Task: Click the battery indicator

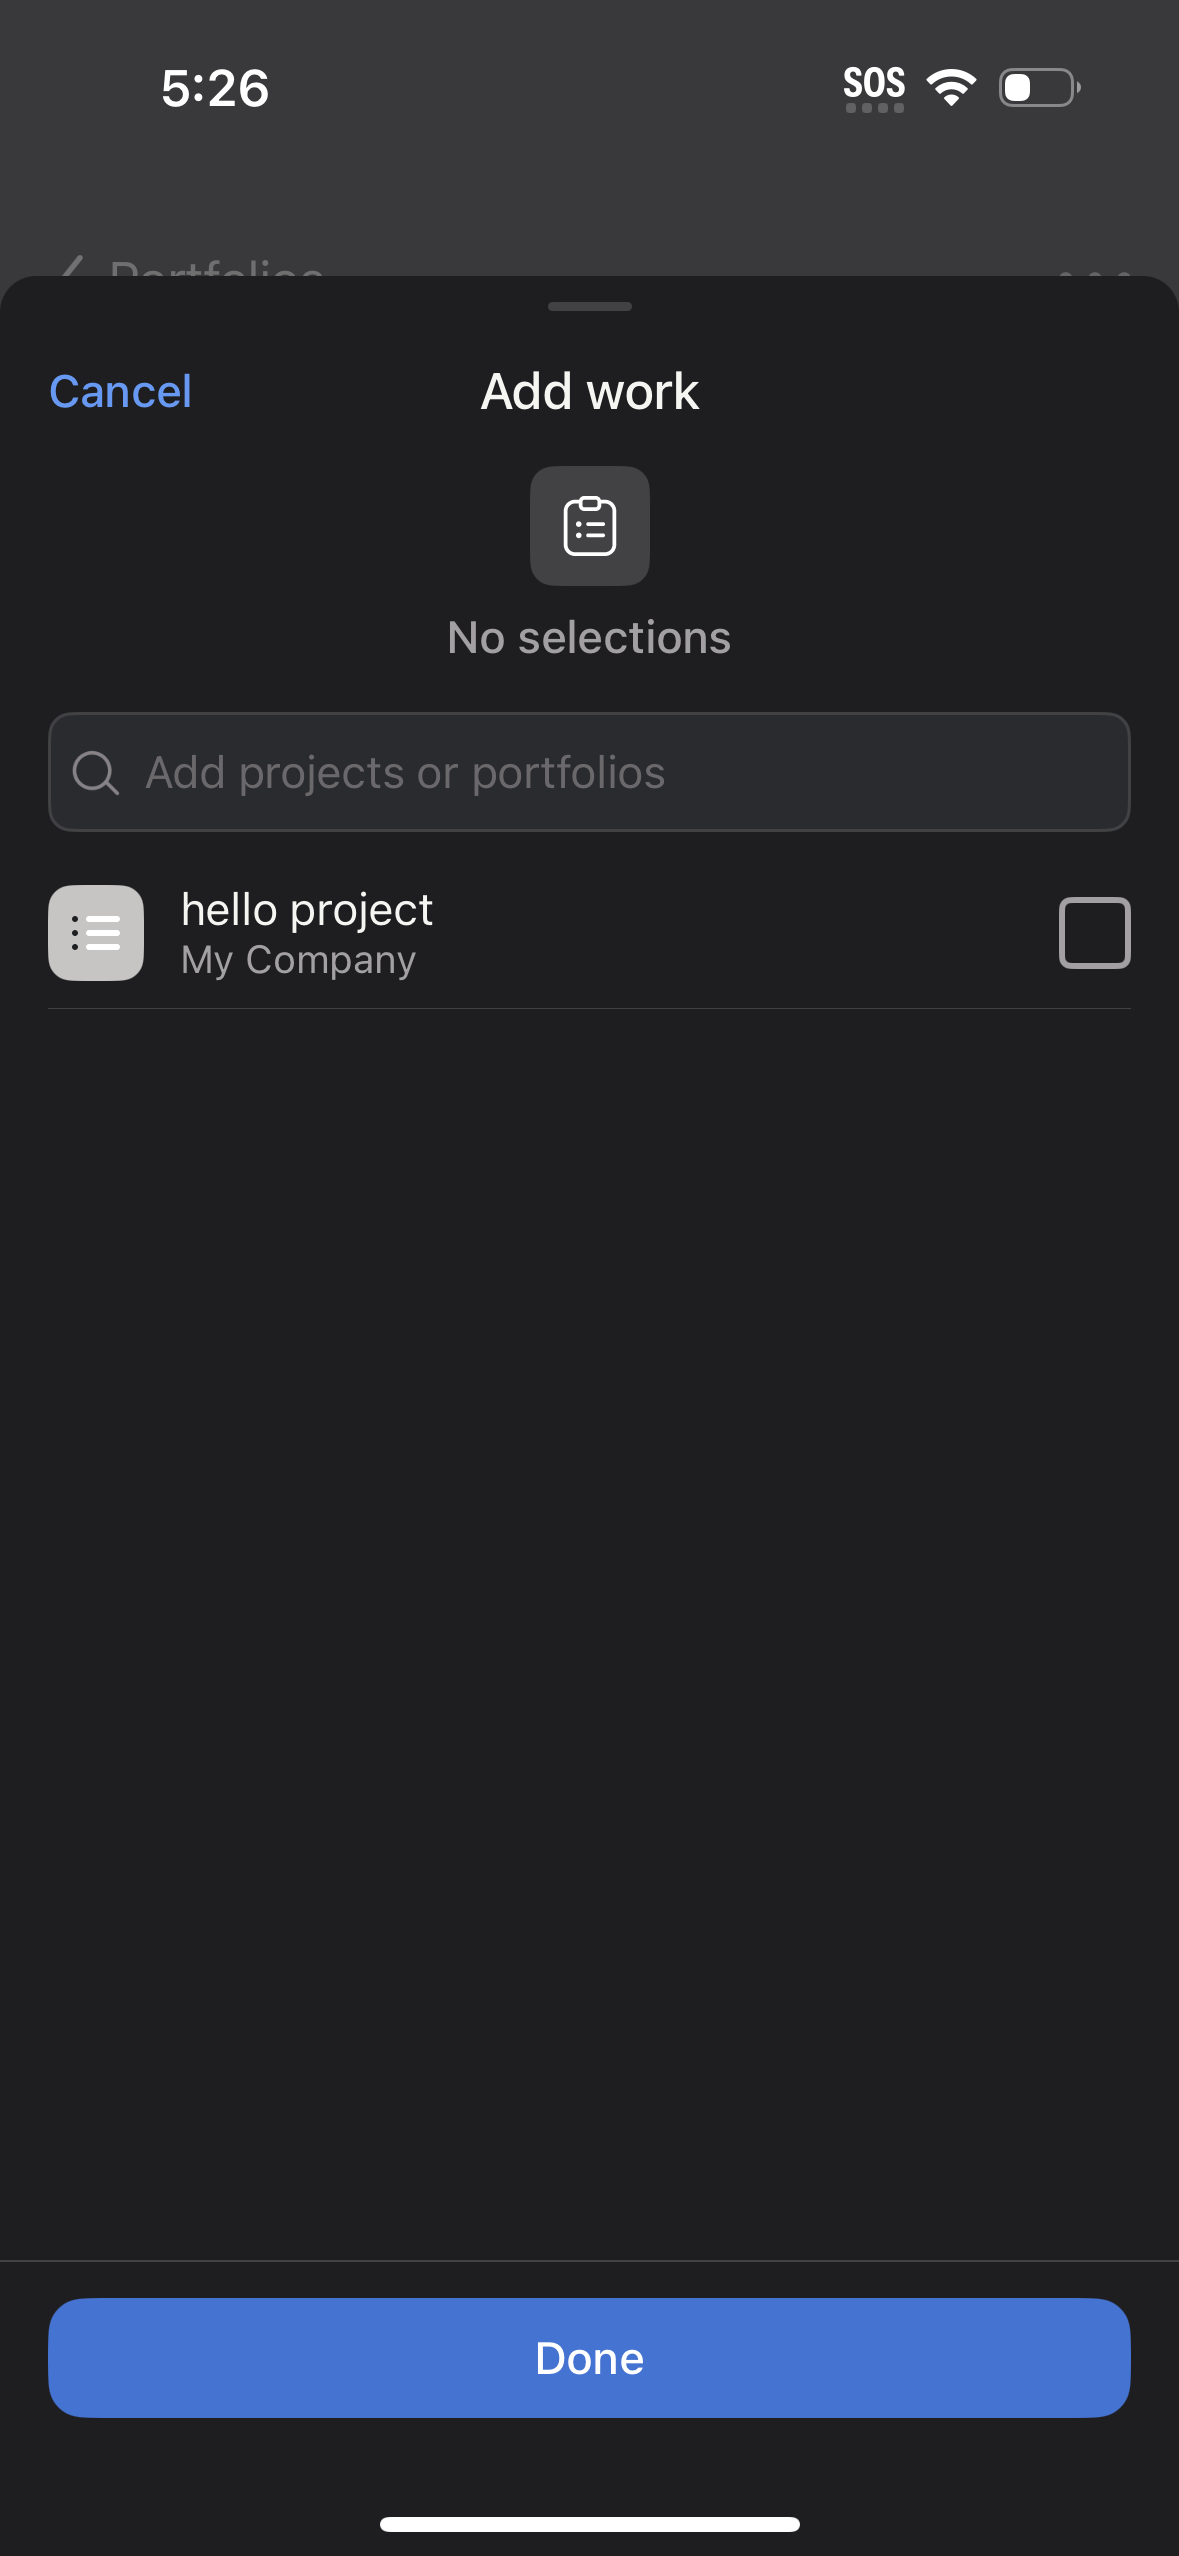Action: coord(1038,88)
